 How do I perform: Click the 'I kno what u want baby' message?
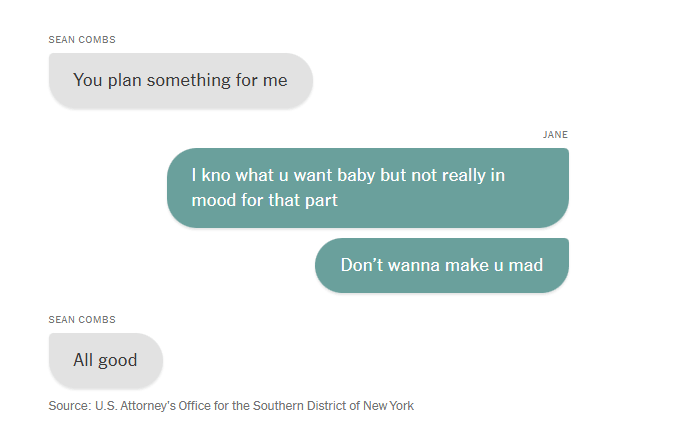368,188
